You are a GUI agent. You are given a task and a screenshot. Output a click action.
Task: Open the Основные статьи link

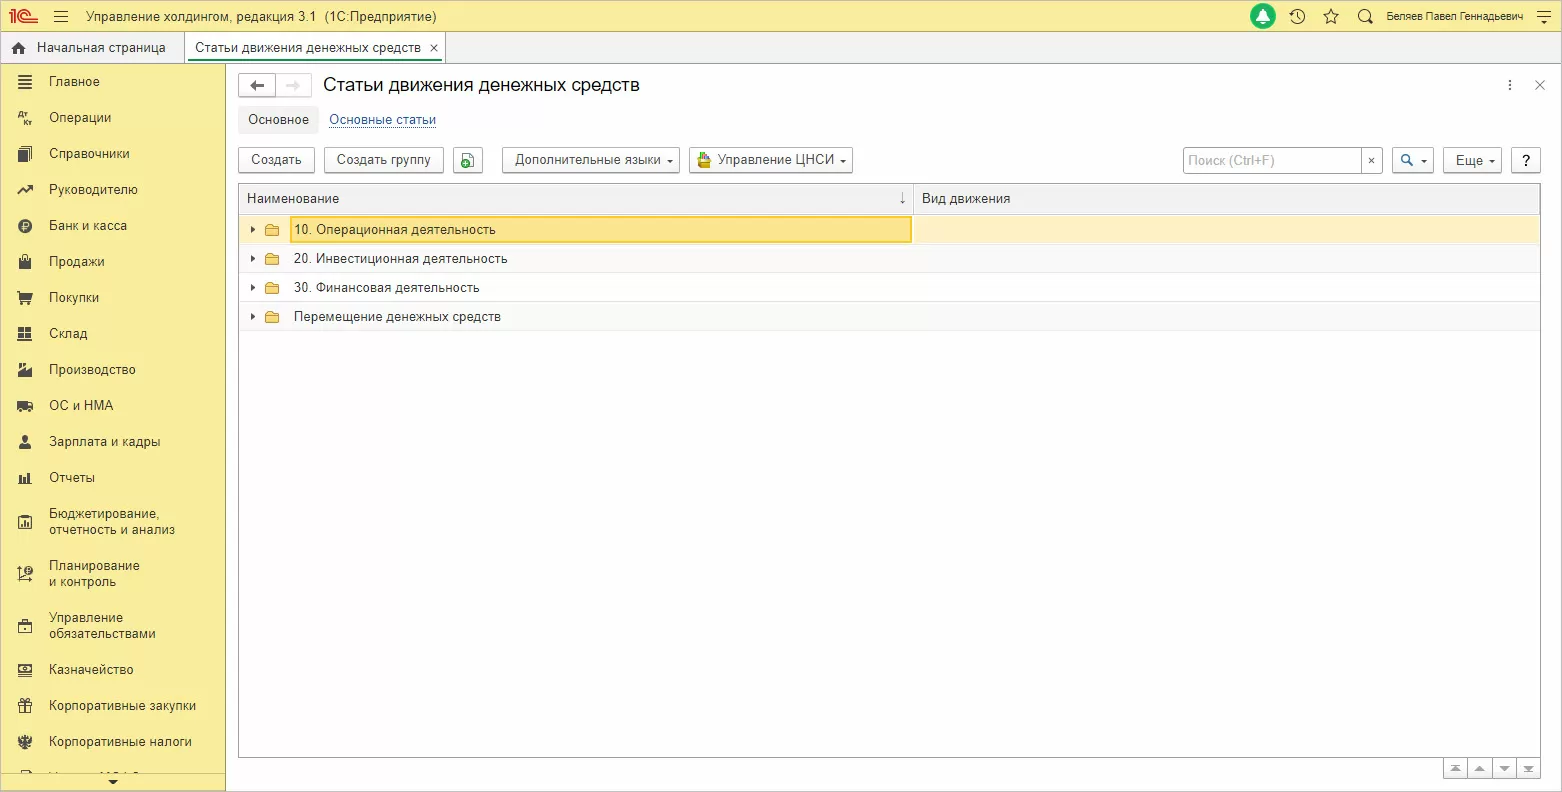pyautogui.click(x=383, y=120)
